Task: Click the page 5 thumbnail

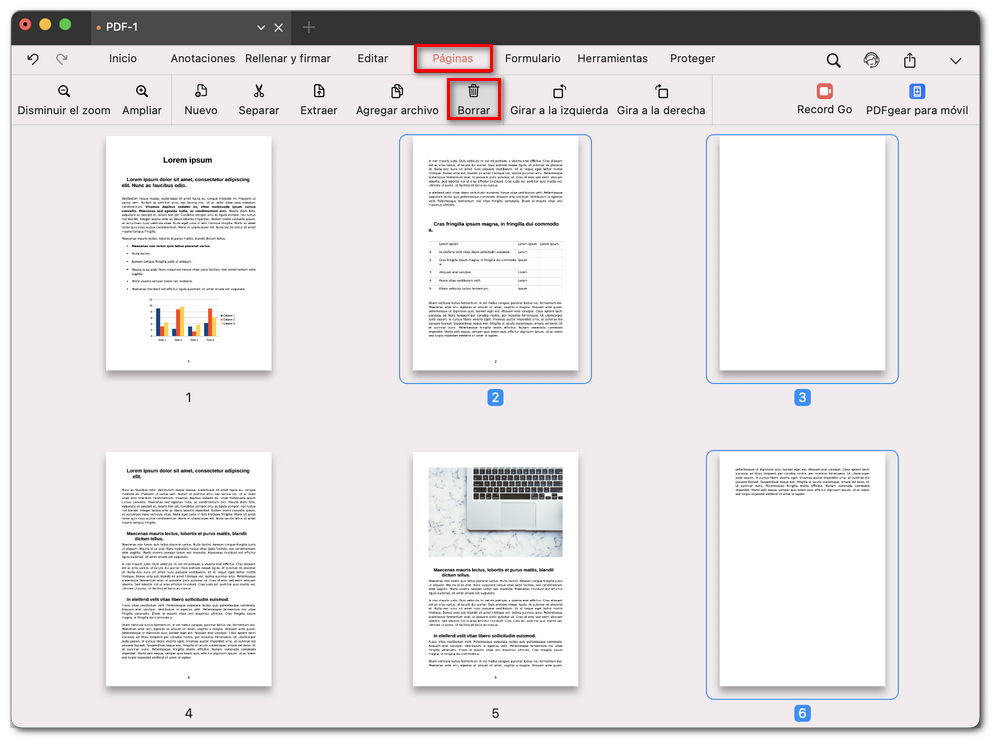Action: [494, 571]
